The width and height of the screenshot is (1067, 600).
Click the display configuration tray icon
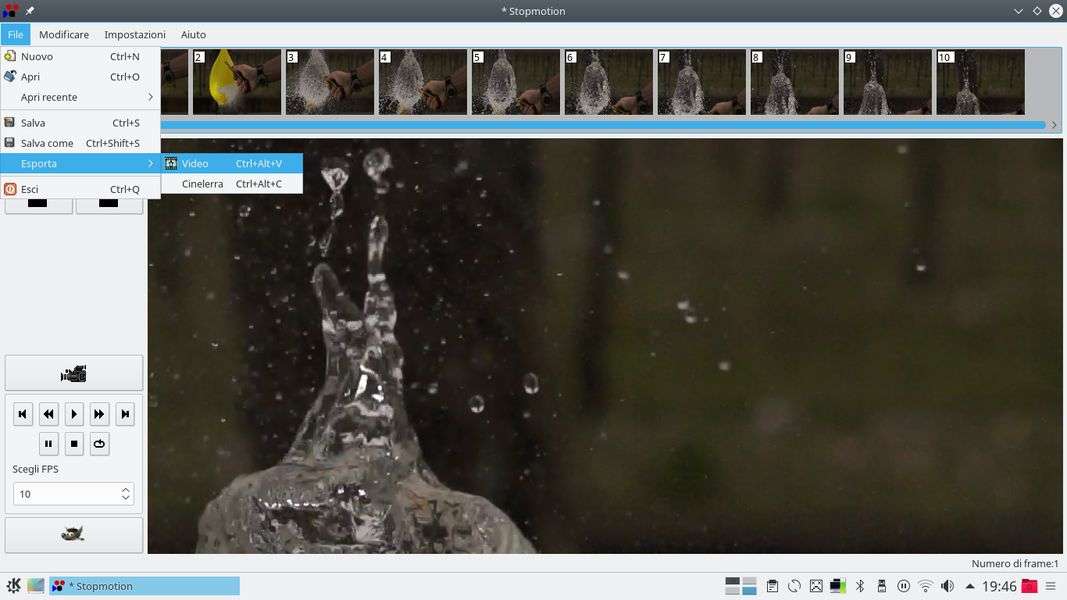tap(838, 586)
